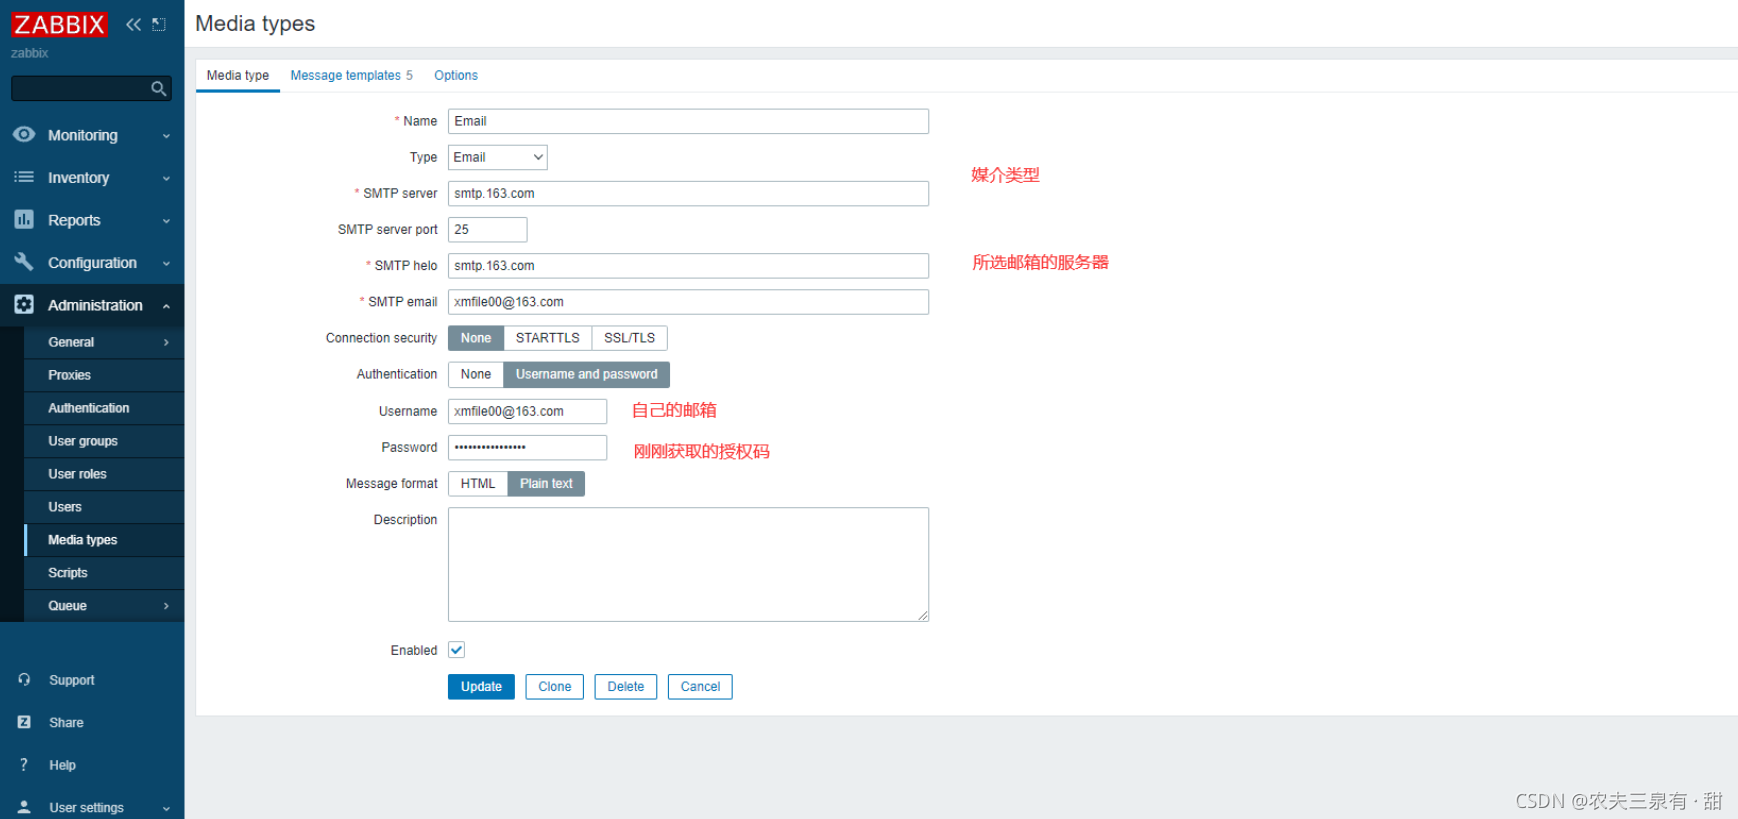Click the Share Z icon
The width and height of the screenshot is (1738, 819).
point(24,722)
